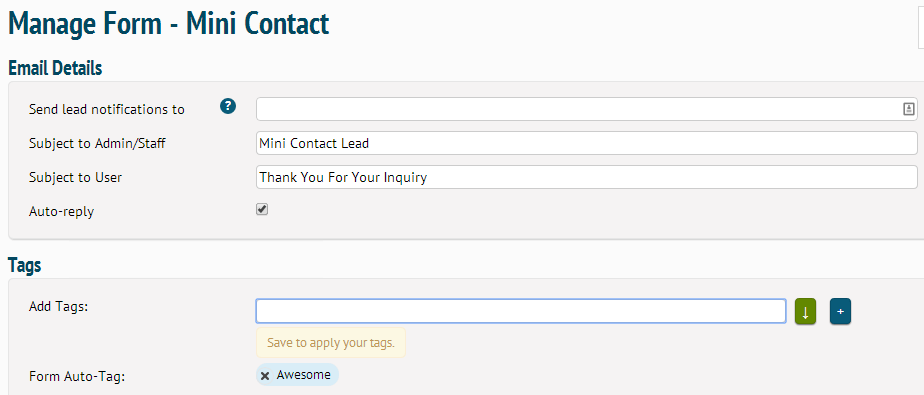924x395 pixels.
Task: Click the green down arrow tag button
Action: pos(805,311)
